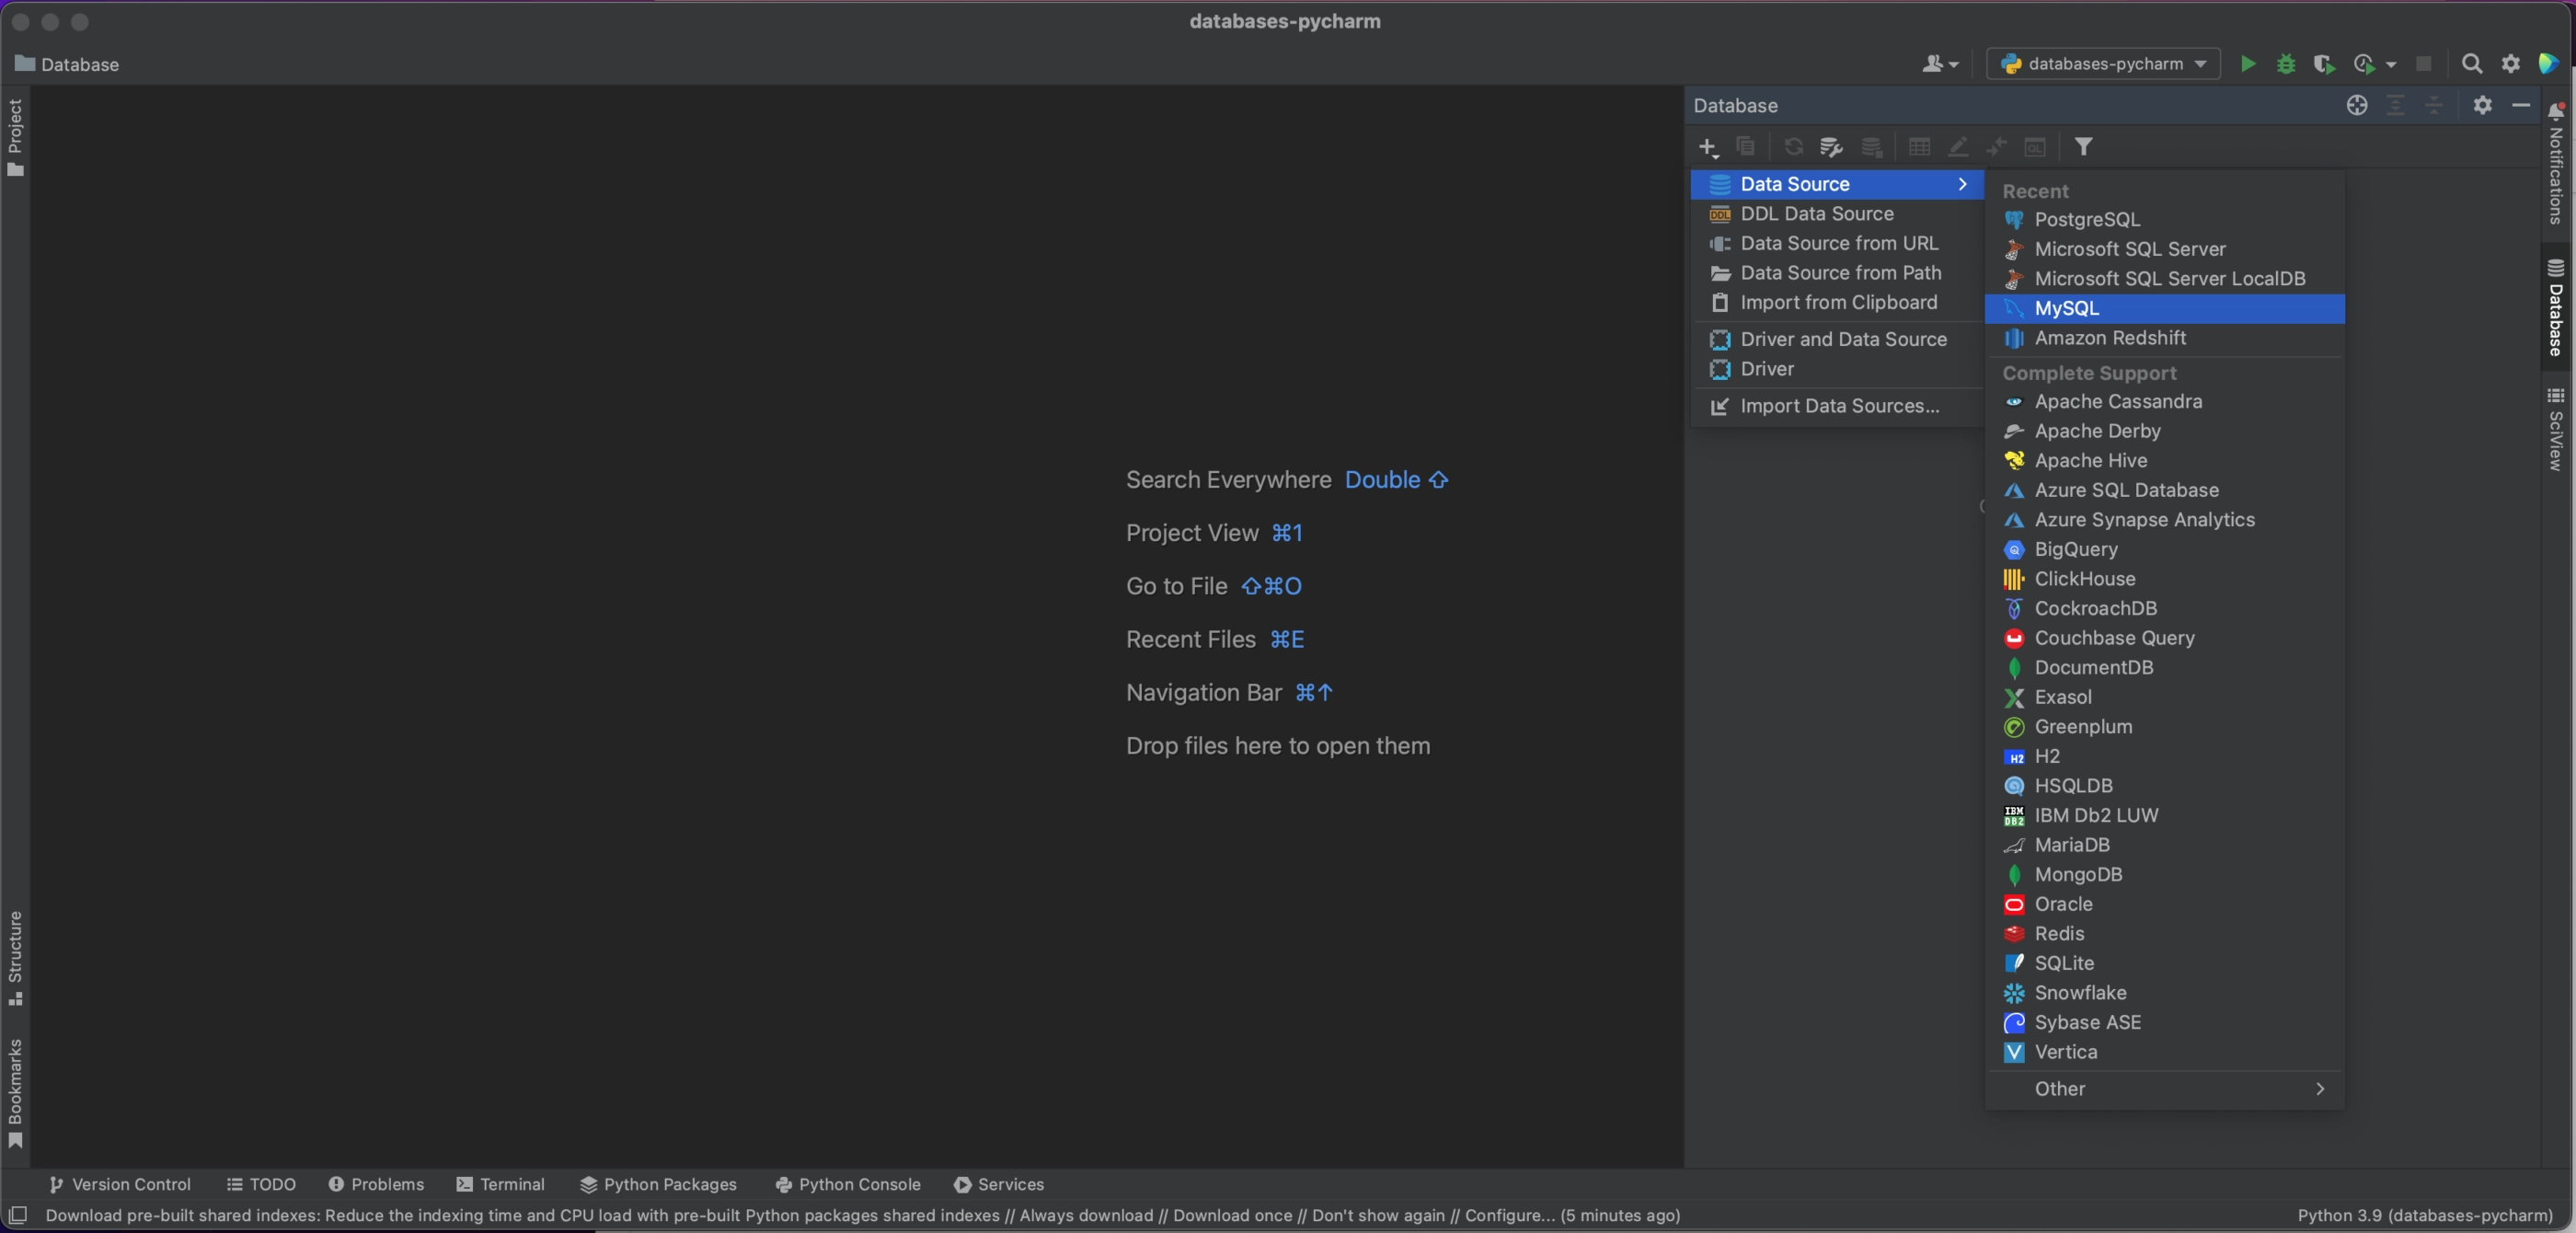Click the shared indexes notification message

pyautogui.click(x=862, y=1215)
